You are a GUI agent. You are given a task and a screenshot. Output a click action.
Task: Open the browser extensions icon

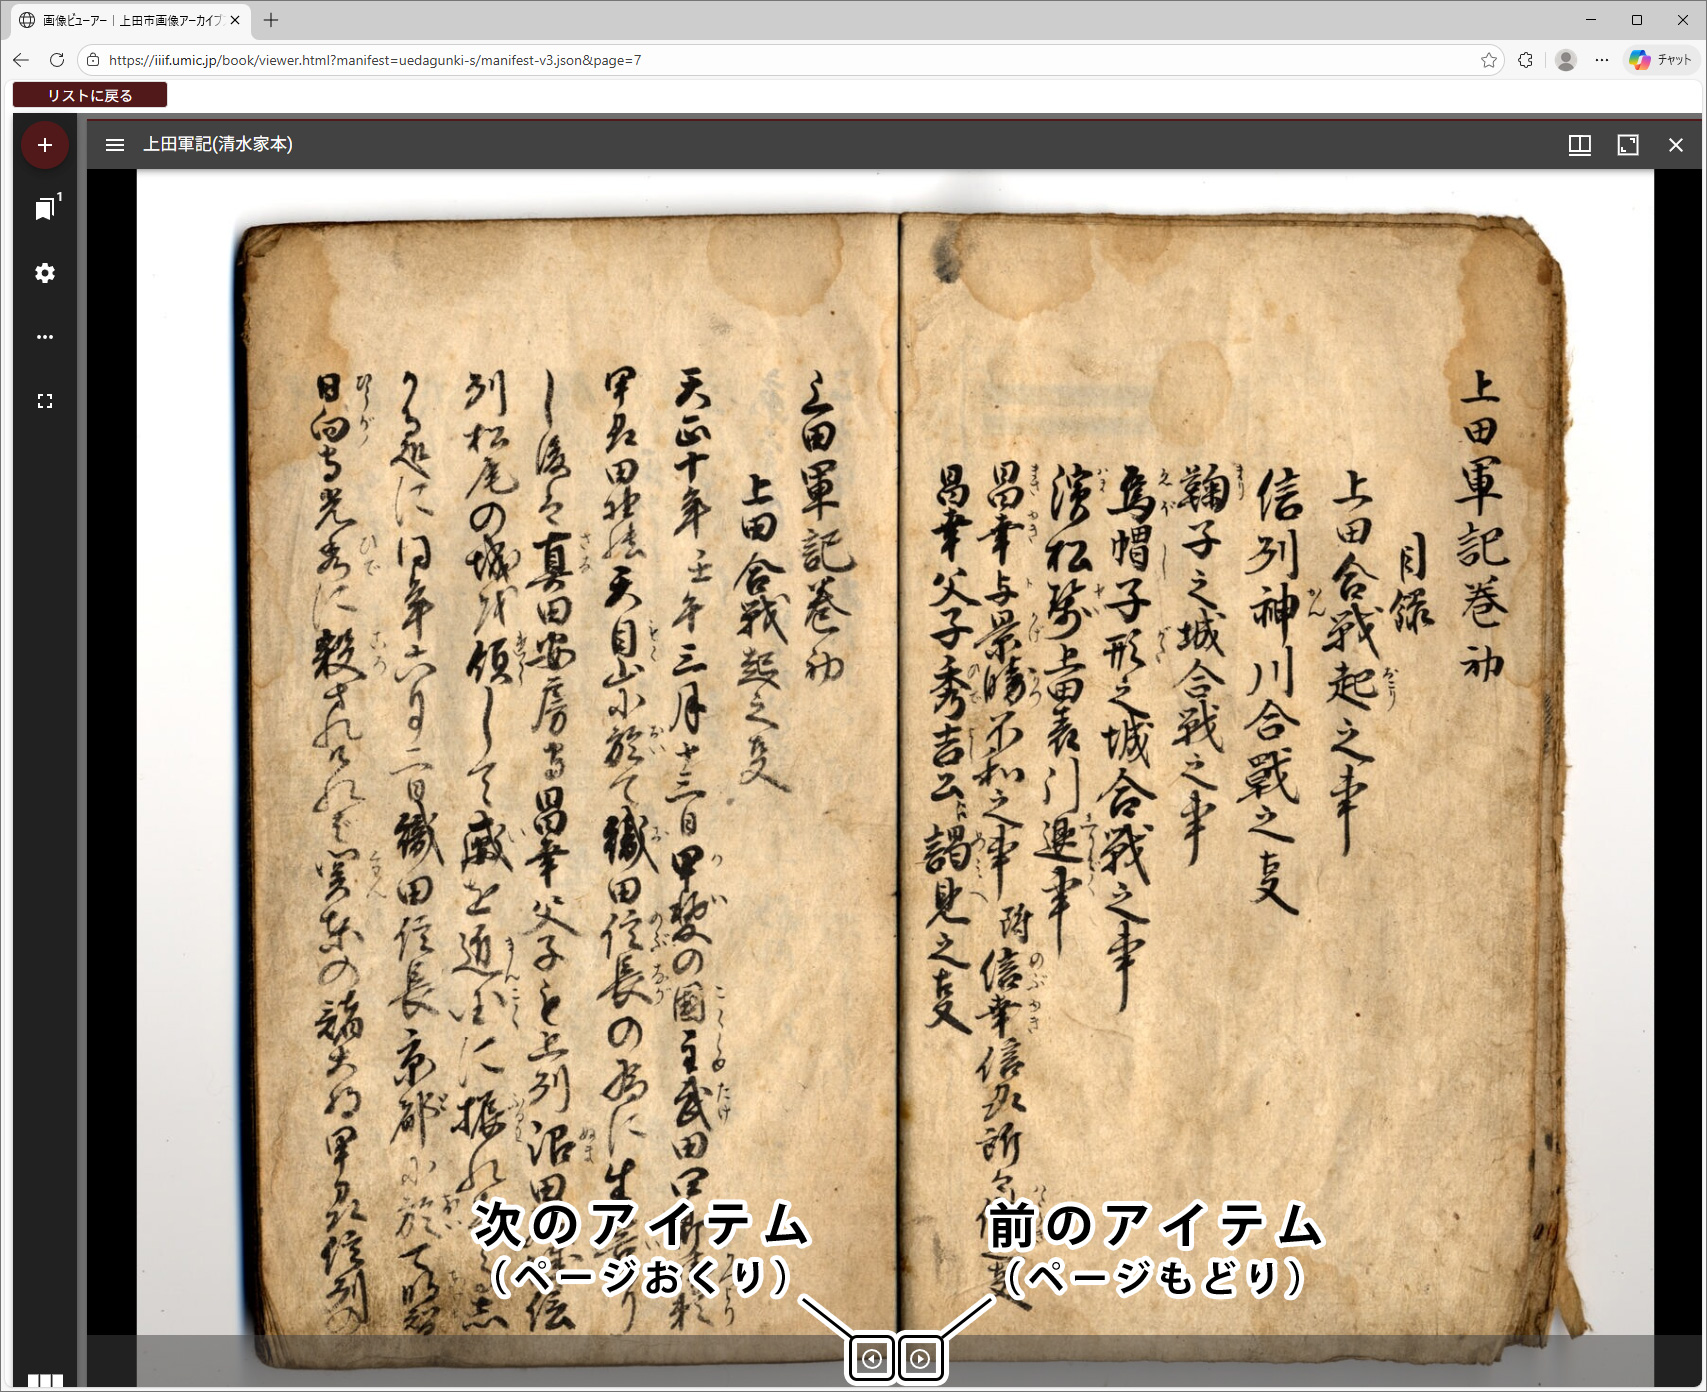1525,60
